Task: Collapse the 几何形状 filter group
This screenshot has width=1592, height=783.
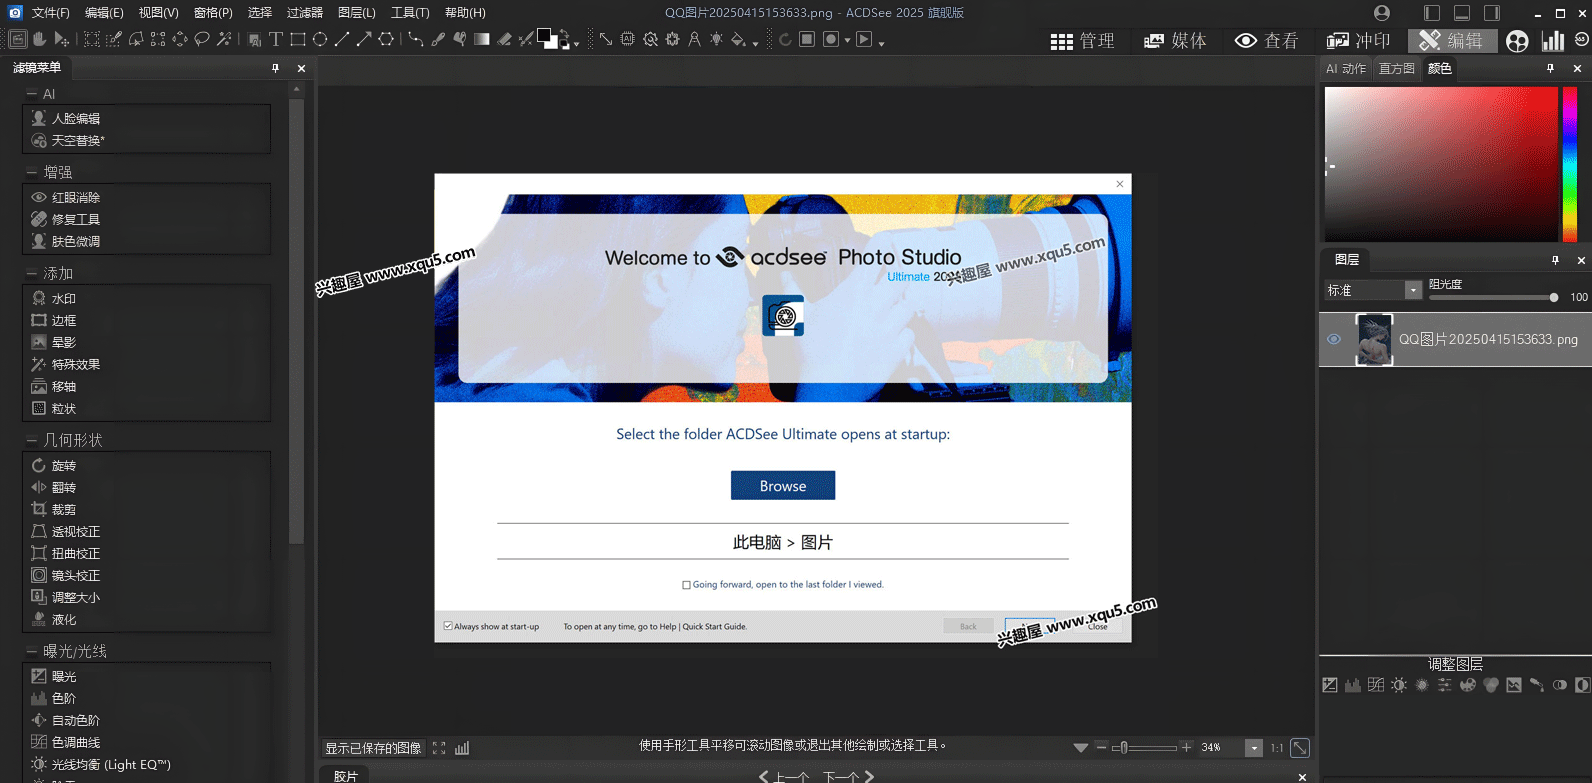Action: 32,440
